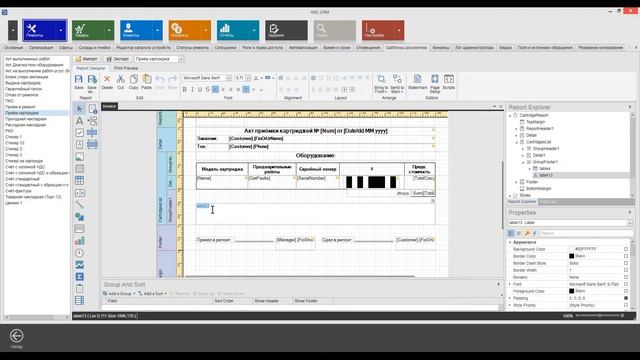The image size is (640, 360).
Task: Open the blue repairs tile dropdown arrow
Action: [x=61, y=30]
